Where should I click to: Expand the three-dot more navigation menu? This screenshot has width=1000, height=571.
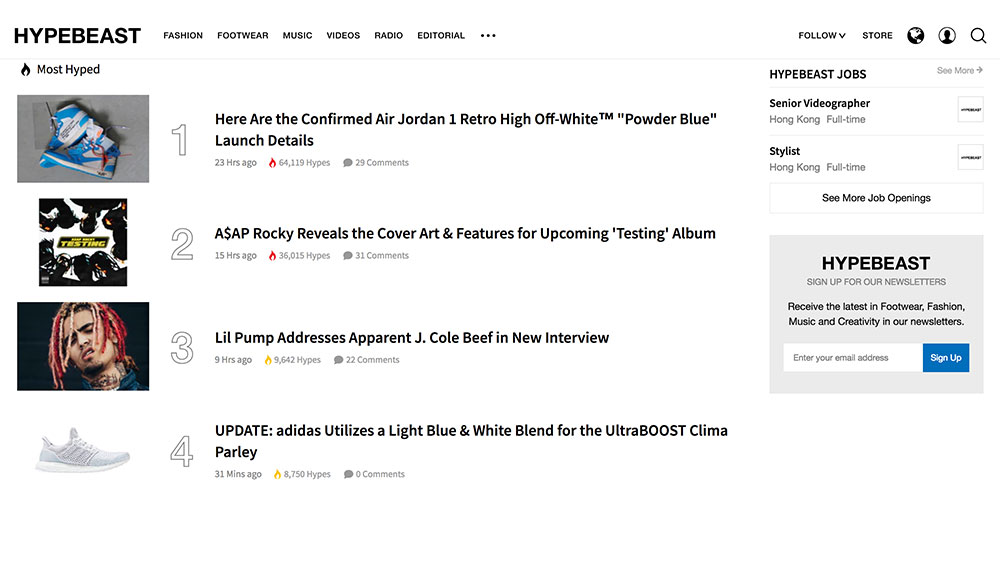(x=488, y=36)
